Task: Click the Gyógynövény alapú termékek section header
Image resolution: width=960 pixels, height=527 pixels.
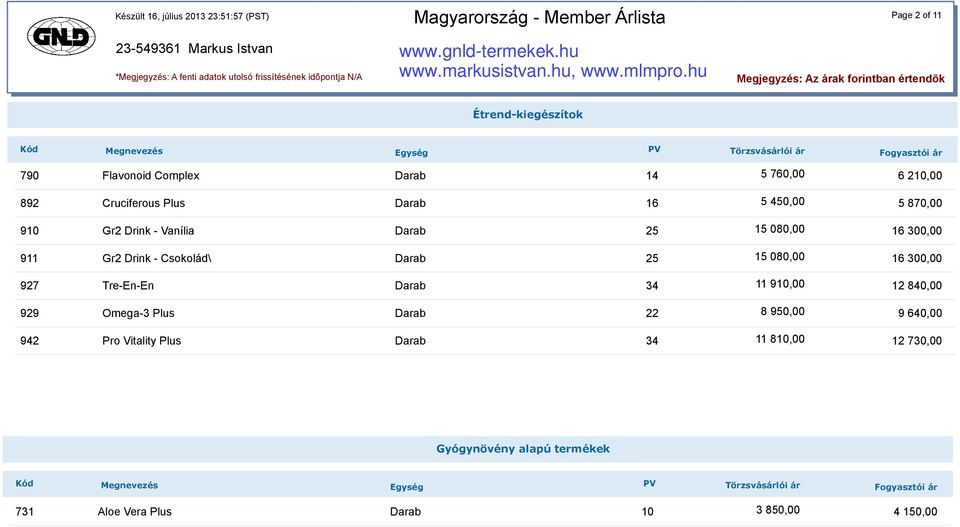Action: coord(523,449)
